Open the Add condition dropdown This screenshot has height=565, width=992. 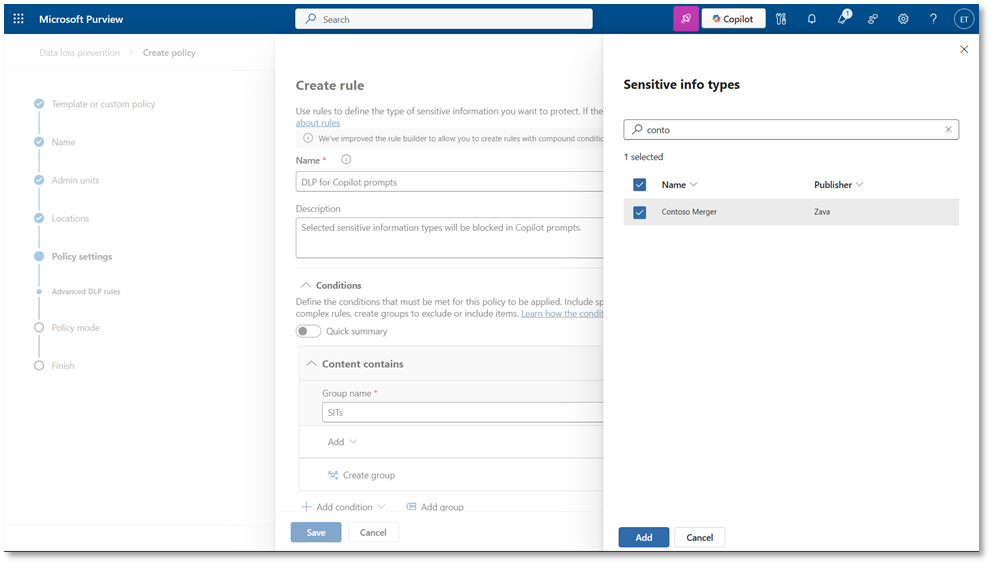(344, 507)
